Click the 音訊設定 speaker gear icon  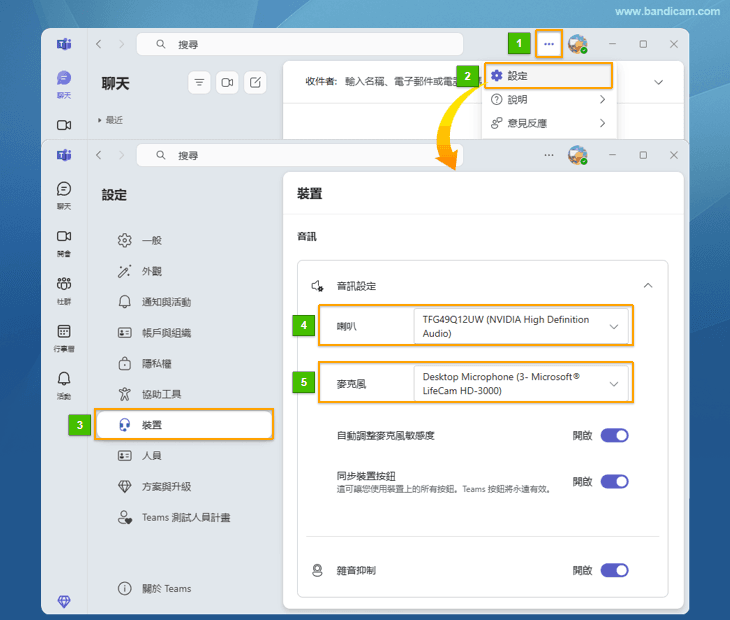coord(318,286)
